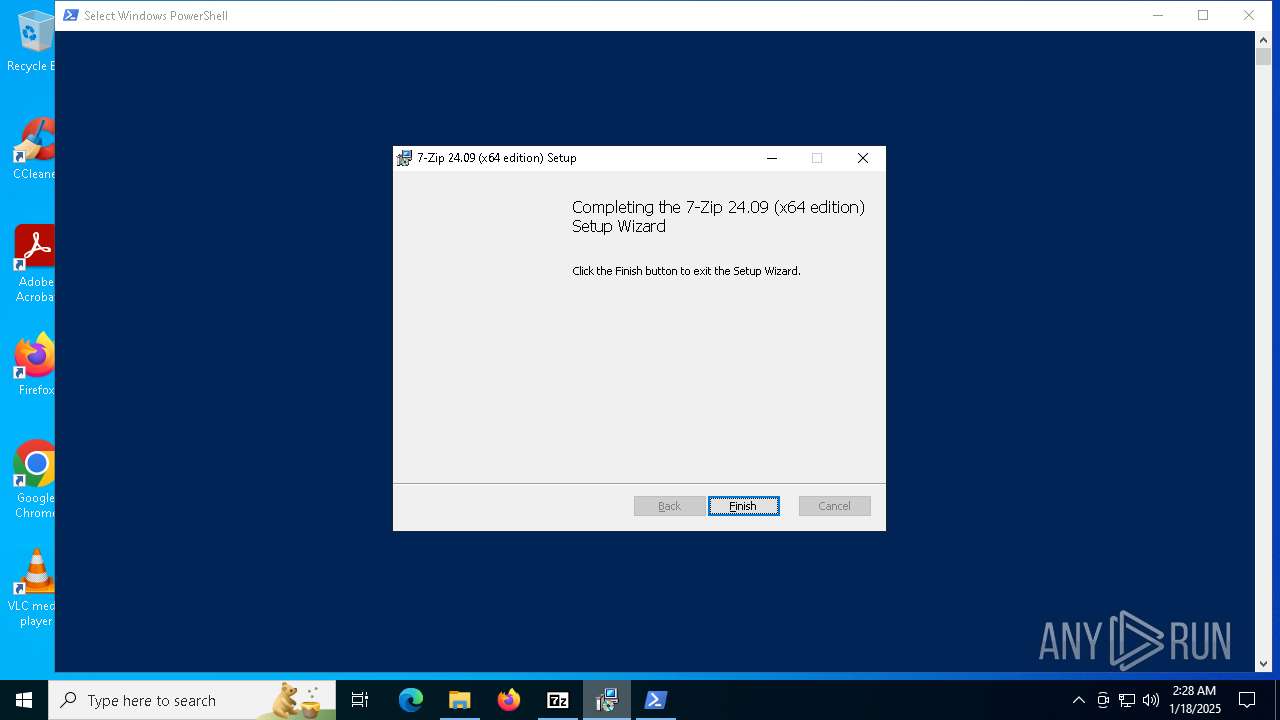
Task: Click the PowerShell icon in the window title bar
Action: pyautogui.click(x=71, y=15)
